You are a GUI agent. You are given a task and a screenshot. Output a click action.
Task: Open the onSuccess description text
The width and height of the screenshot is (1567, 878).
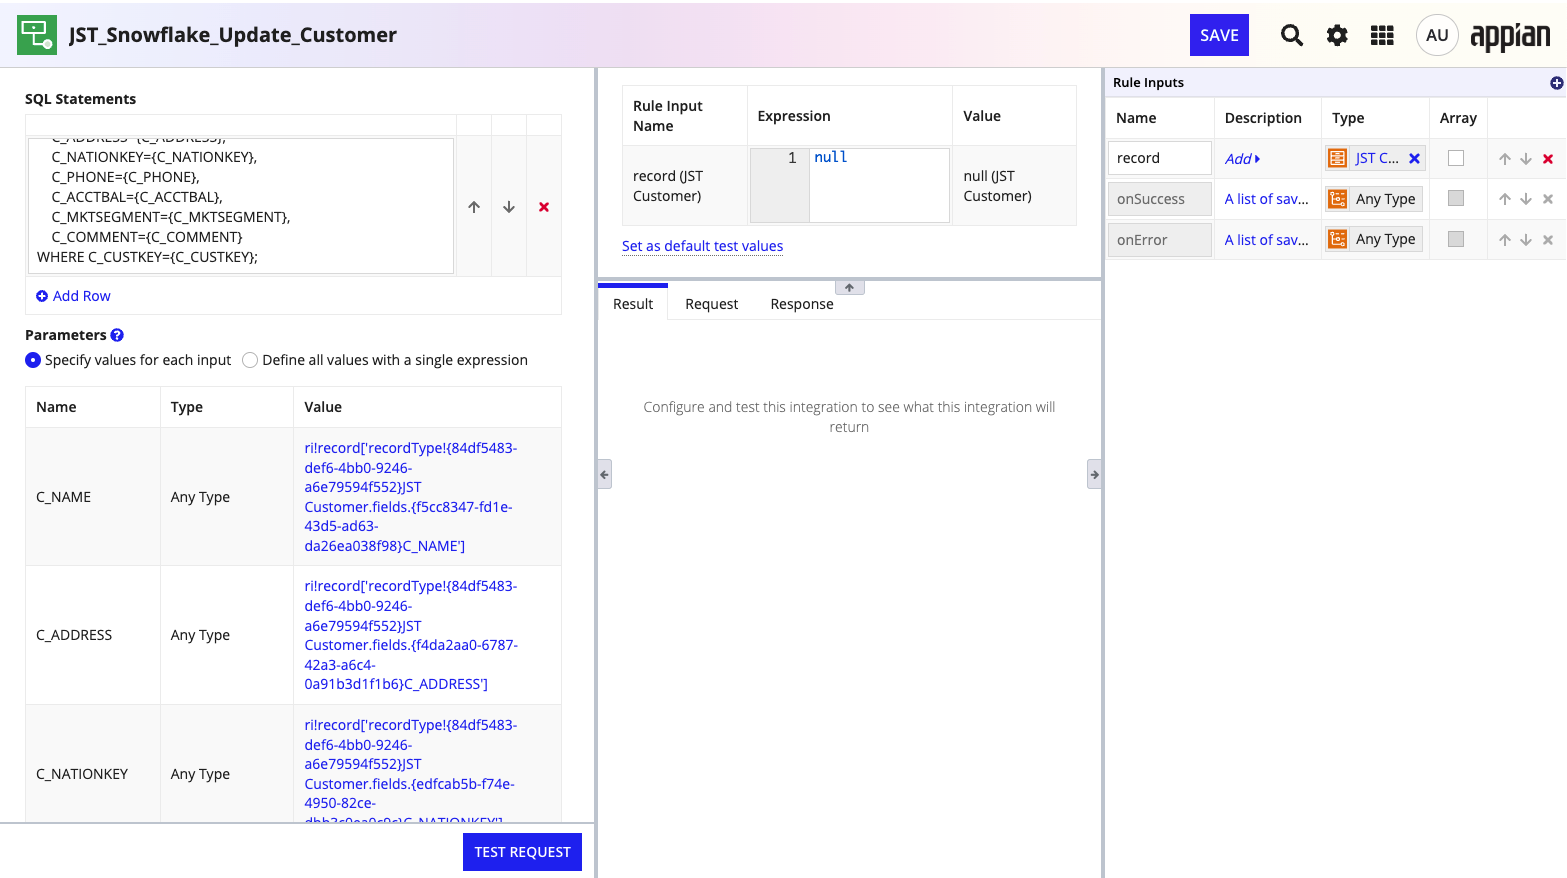click(x=1266, y=199)
